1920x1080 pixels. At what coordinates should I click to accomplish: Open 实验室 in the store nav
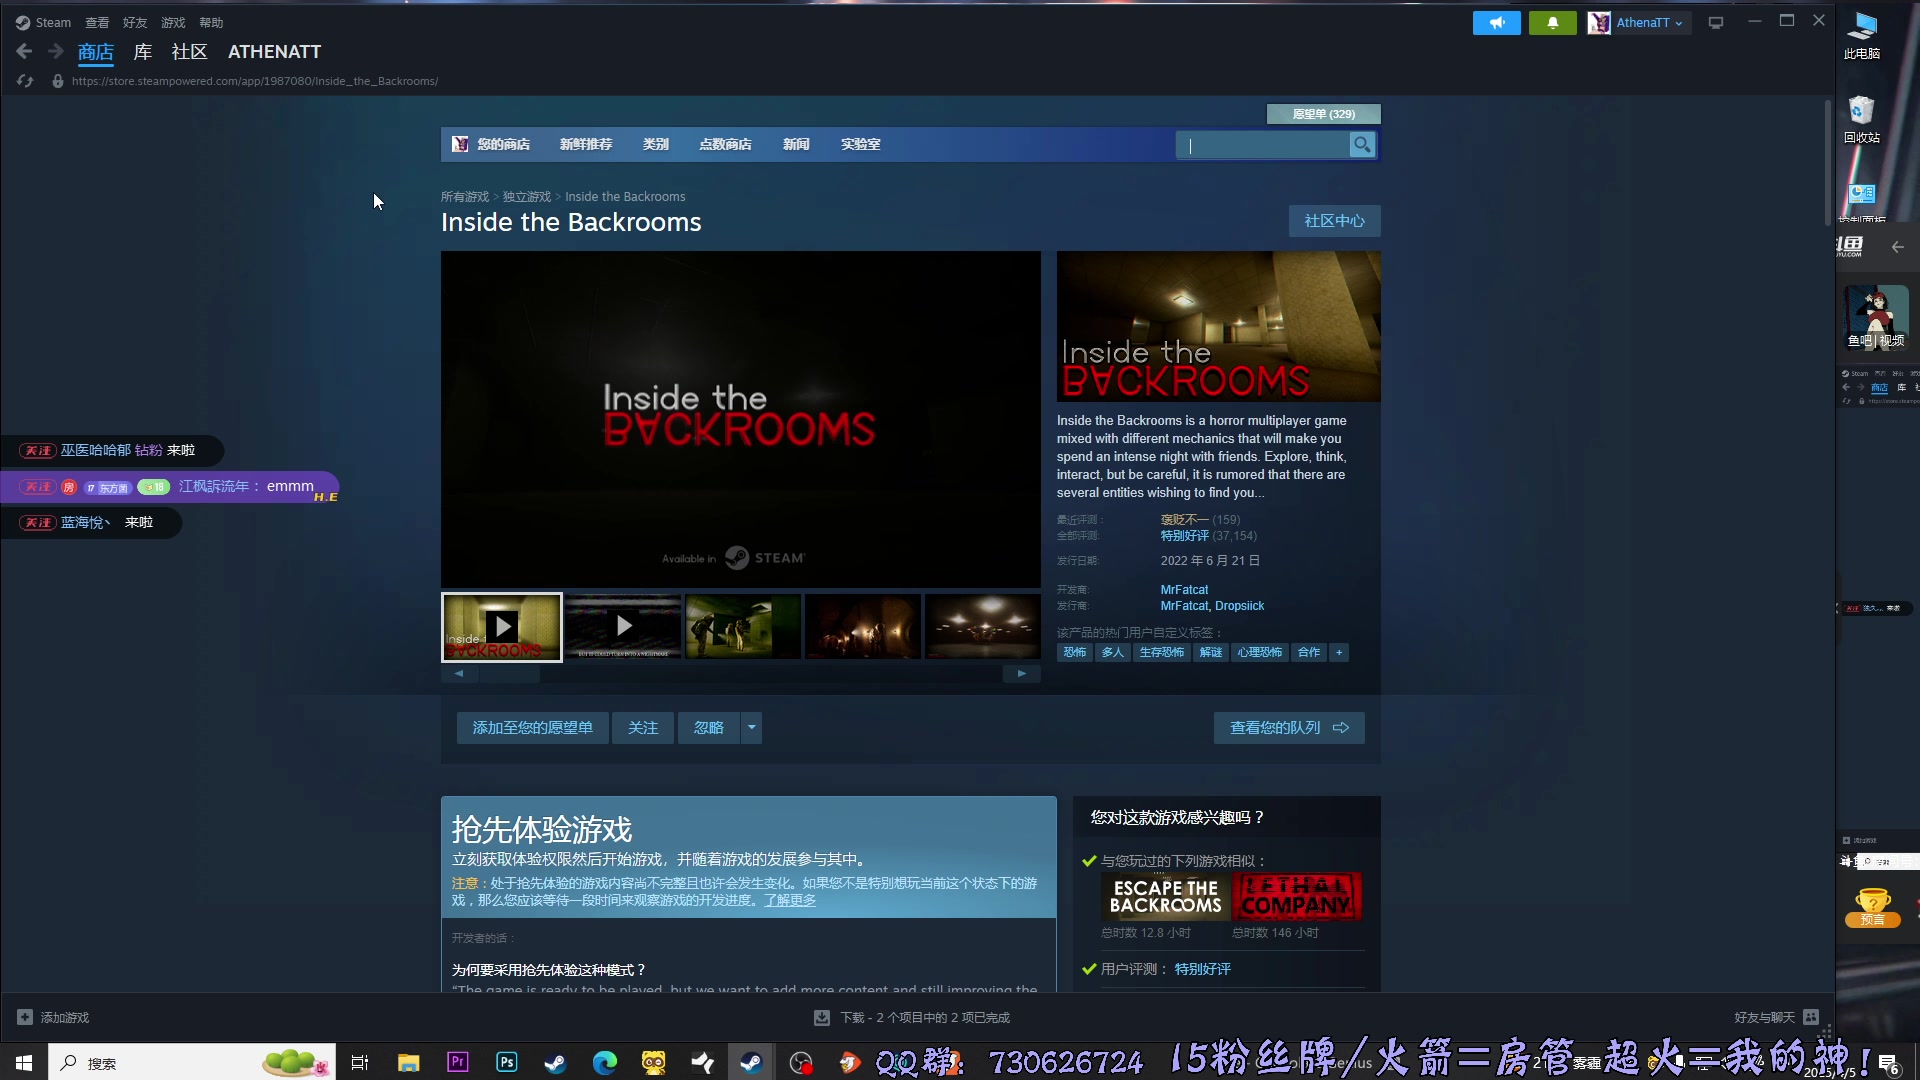coord(860,144)
